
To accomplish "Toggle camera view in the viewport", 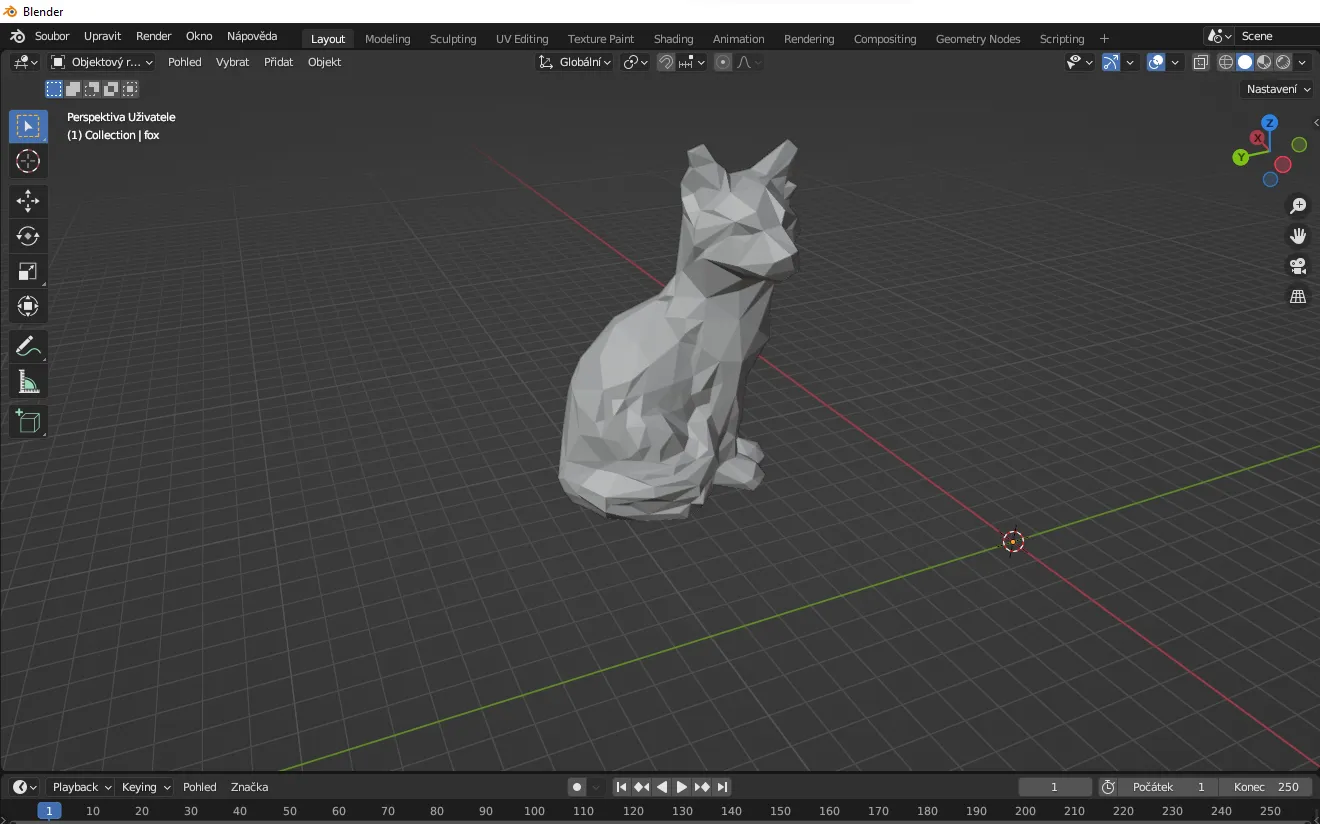I will [1298, 266].
